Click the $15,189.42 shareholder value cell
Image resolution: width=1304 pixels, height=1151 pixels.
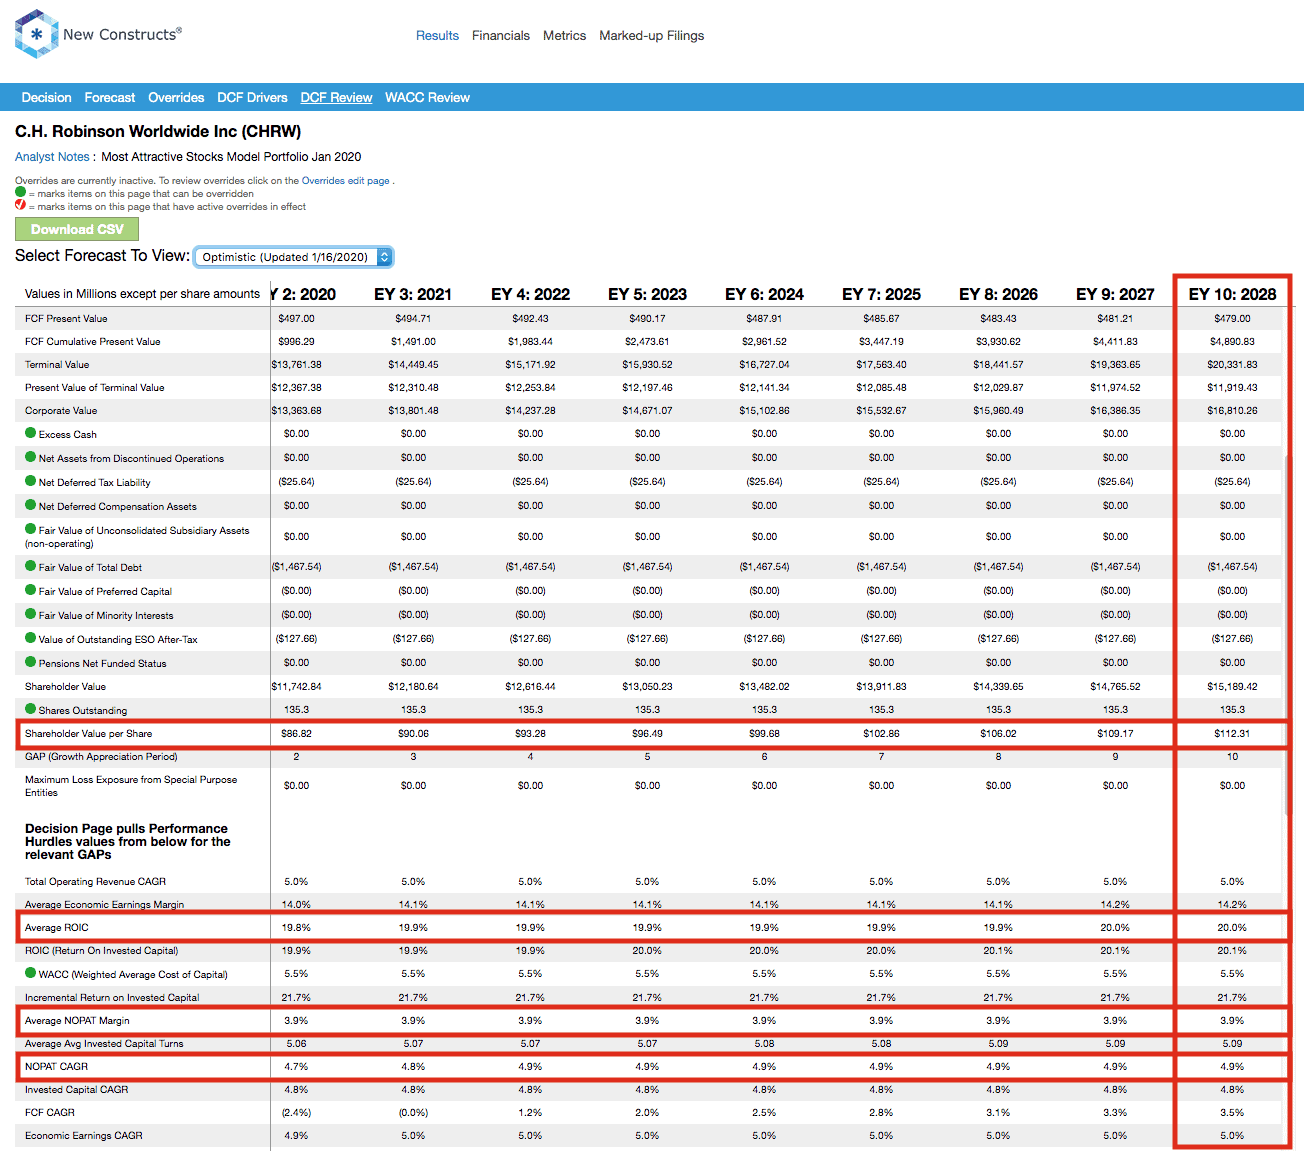tap(1232, 686)
